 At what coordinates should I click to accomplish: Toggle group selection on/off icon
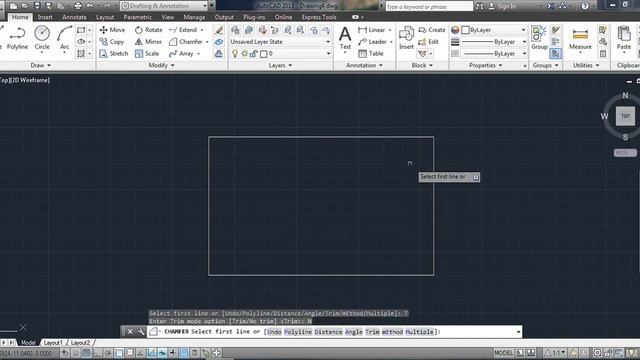click(555, 53)
